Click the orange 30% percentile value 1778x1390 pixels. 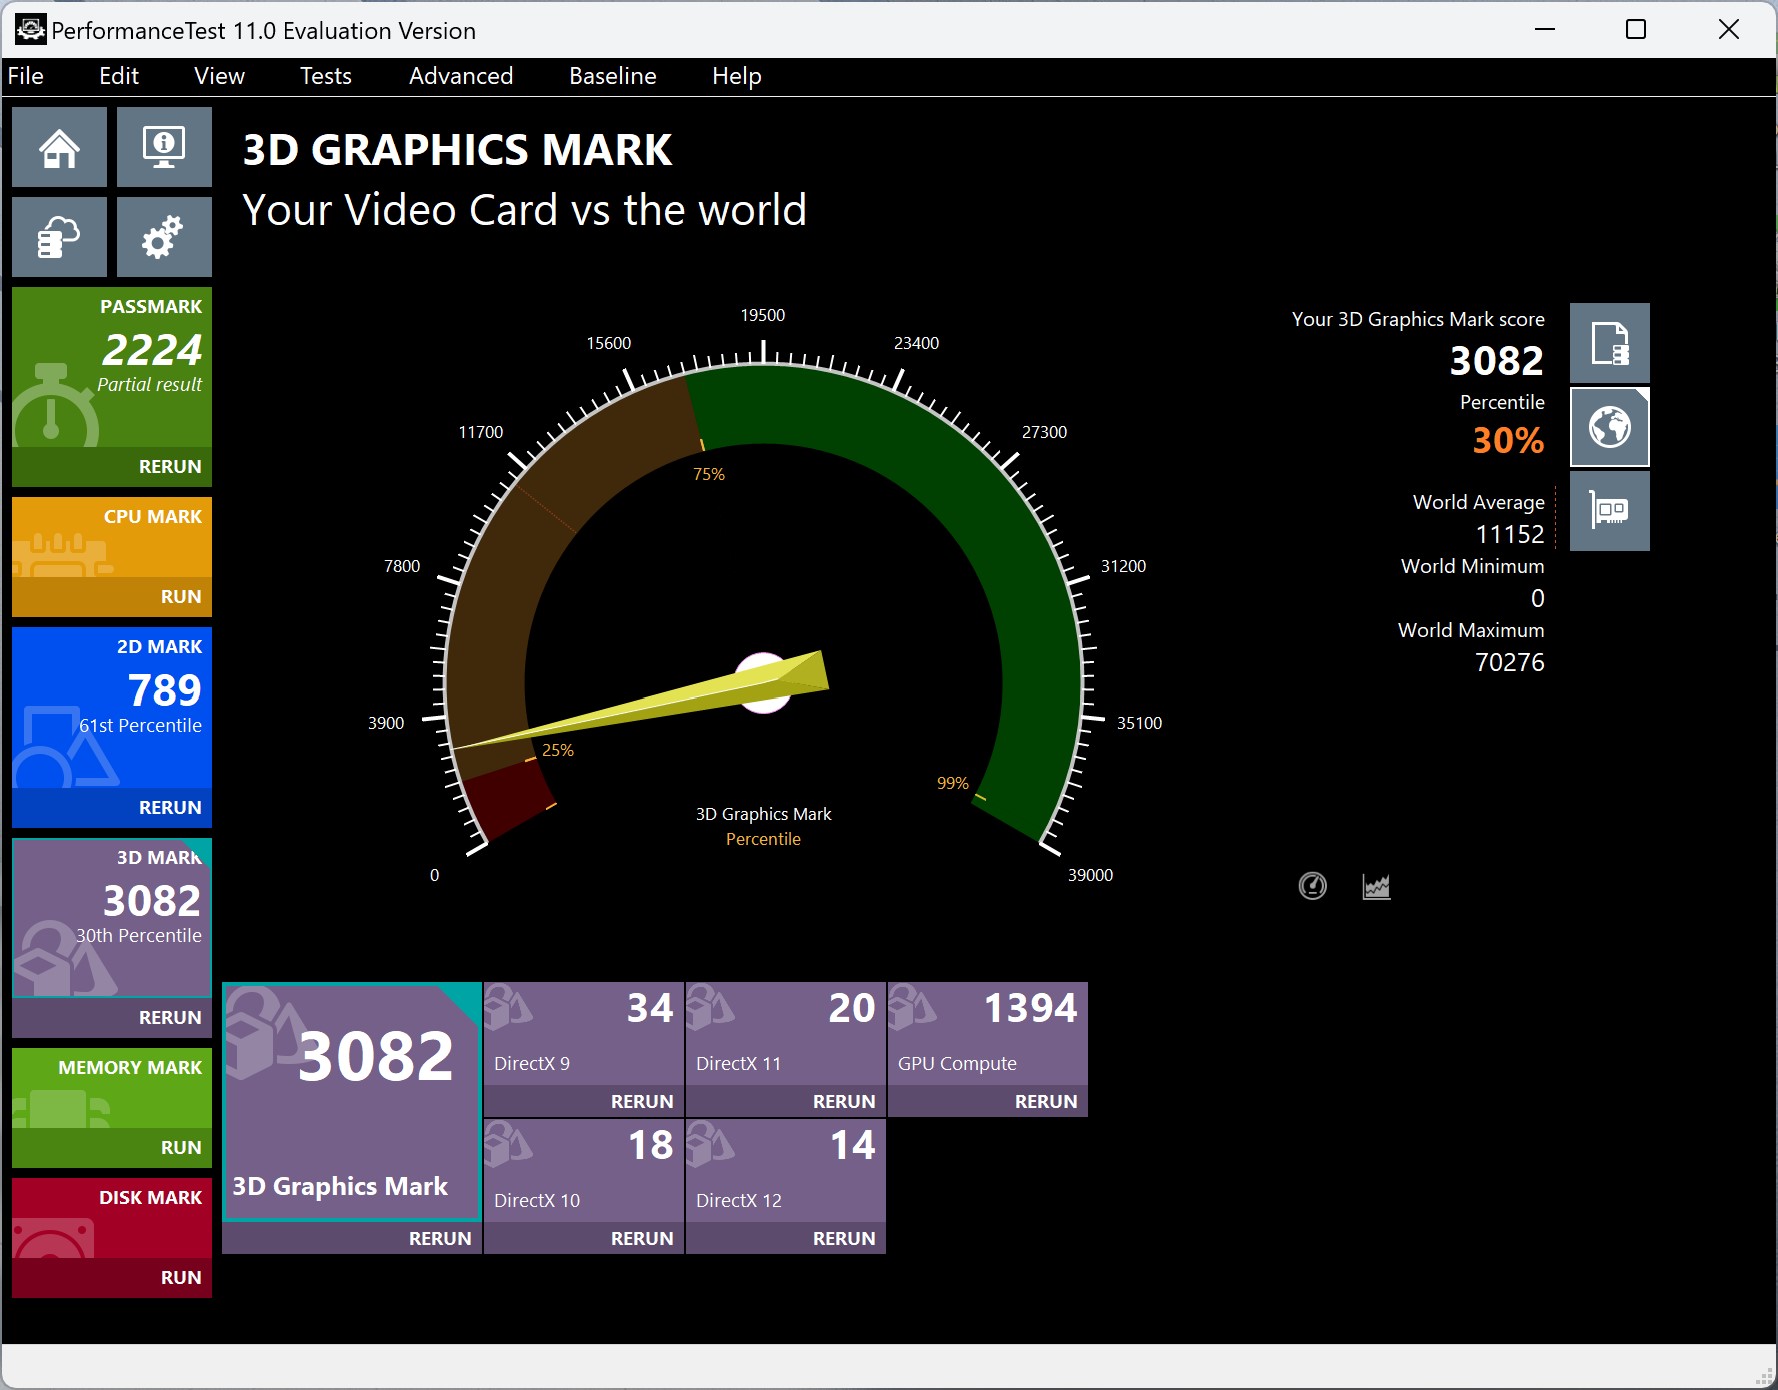pyautogui.click(x=1508, y=440)
